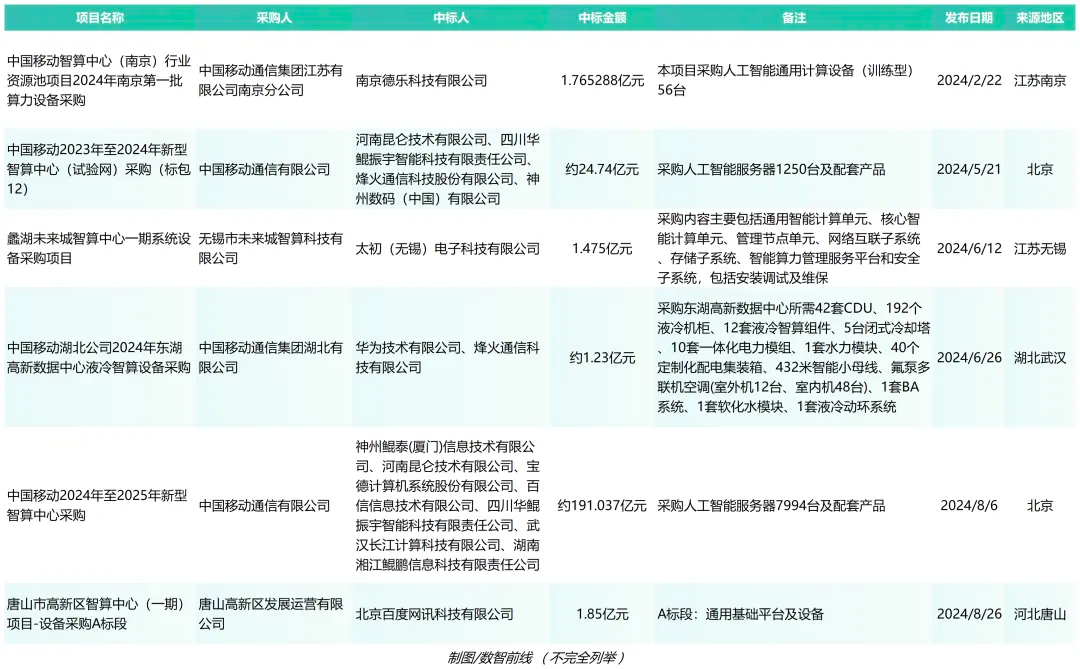Click the 南京德乐科技有限公司 winner cell
Image resolution: width=1080 pixels, height=669 pixels.
tap(422, 80)
